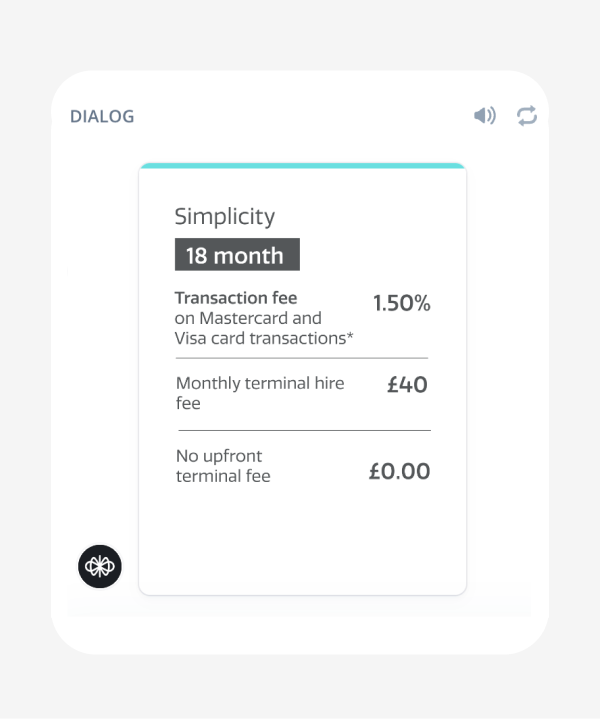
Task: Open the round black assistant avatar
Action: click(x=100, y=566)
